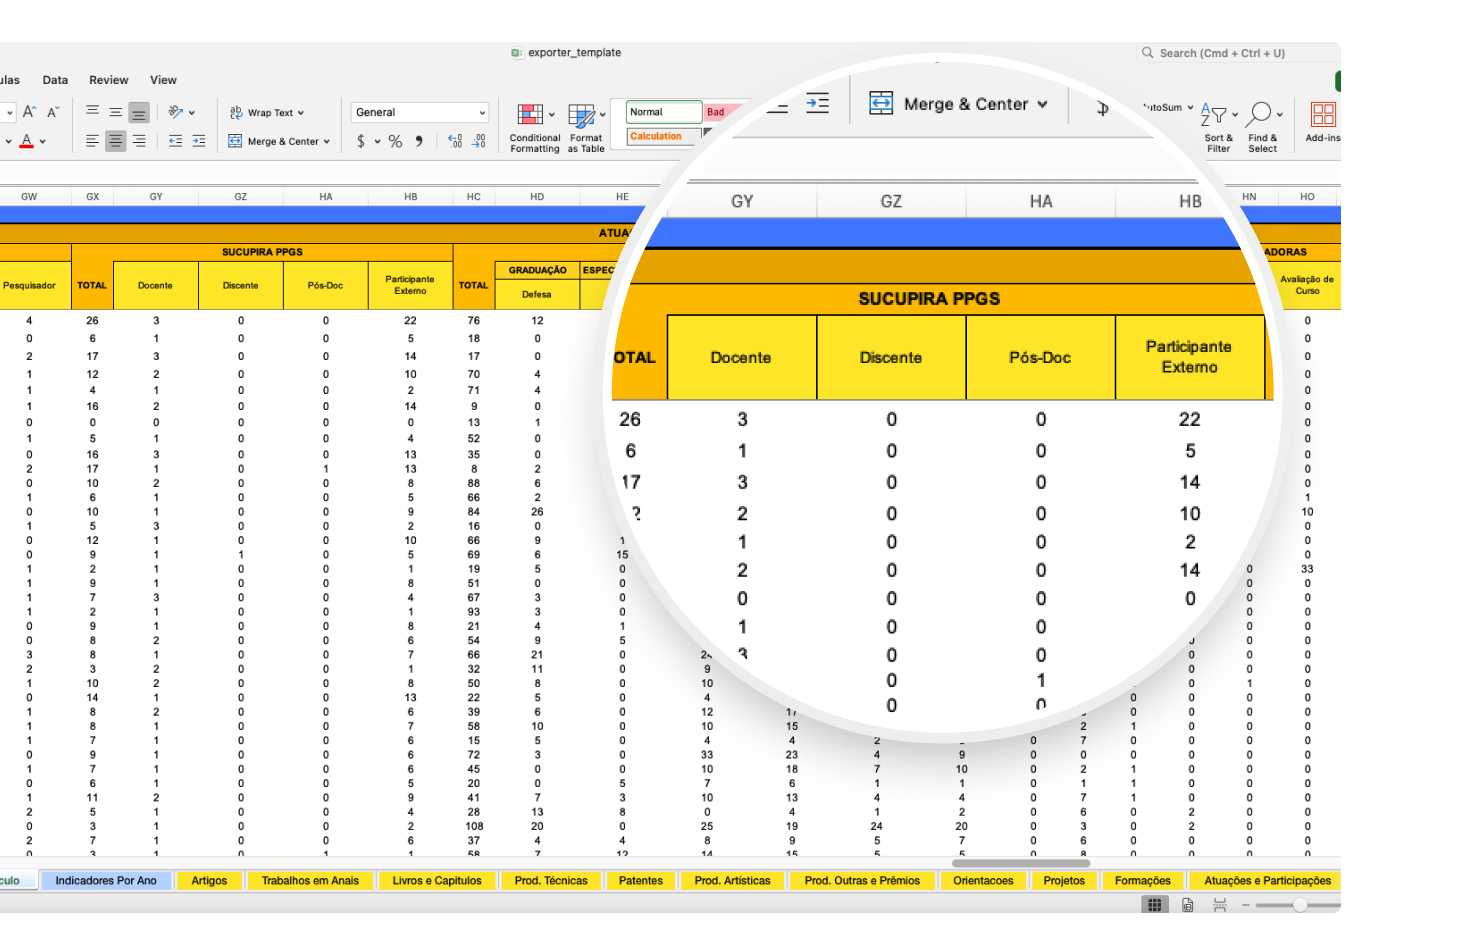Open Format as Table gallery

(x=586, y=128)
